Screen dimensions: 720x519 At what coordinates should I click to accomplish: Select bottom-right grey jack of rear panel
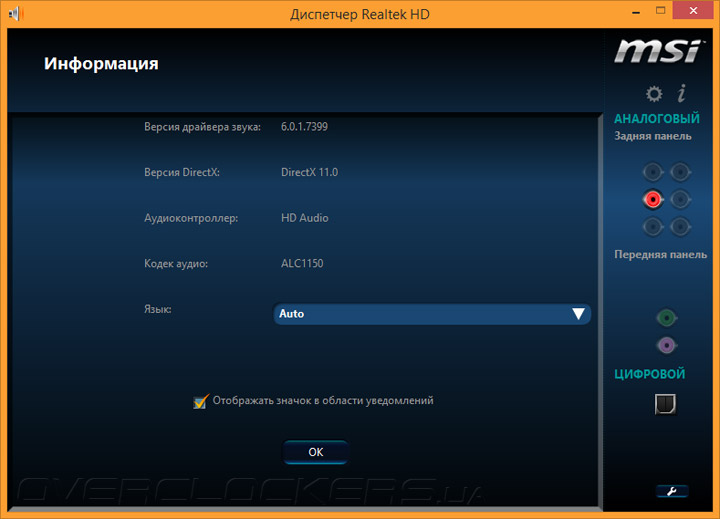[x=680, y=226]
